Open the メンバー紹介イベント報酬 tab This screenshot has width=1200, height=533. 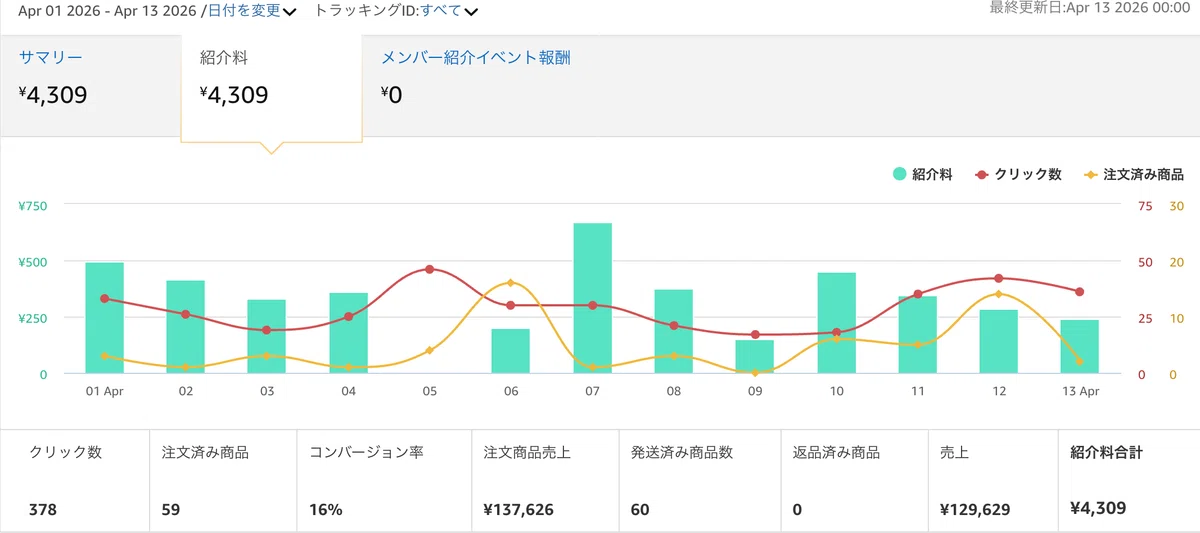476,57
